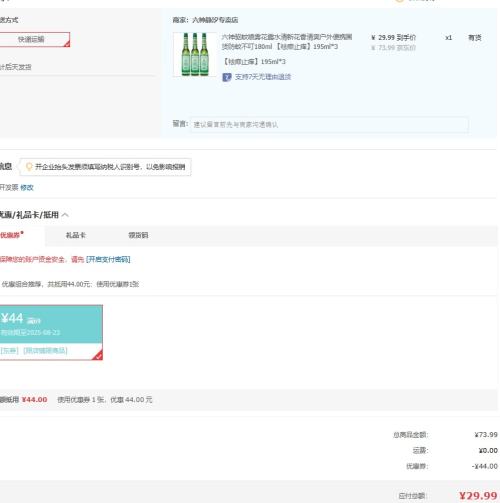Image resolution: width=500 pixels, height=503 pixels.
Task: Click the 修改 link for invoice info
Action: [x=27, y=188]
